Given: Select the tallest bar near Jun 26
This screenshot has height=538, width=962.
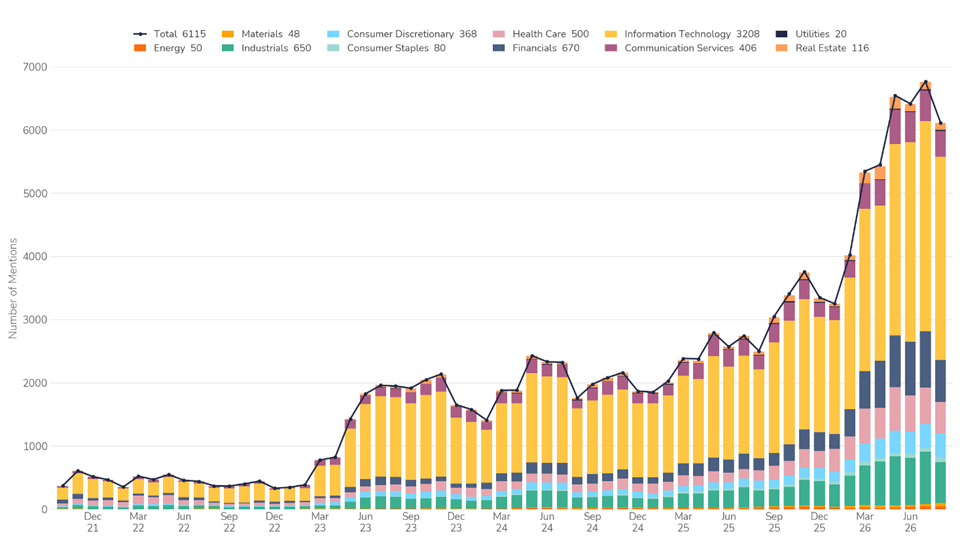Looking at the screenshot, I should [925, 295].
